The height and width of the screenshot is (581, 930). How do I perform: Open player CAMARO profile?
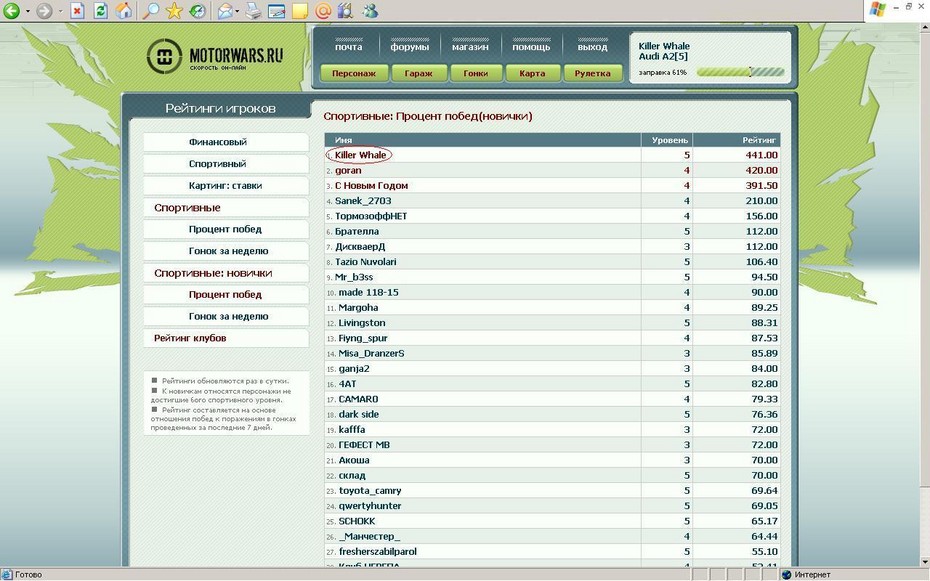[358, 399]
